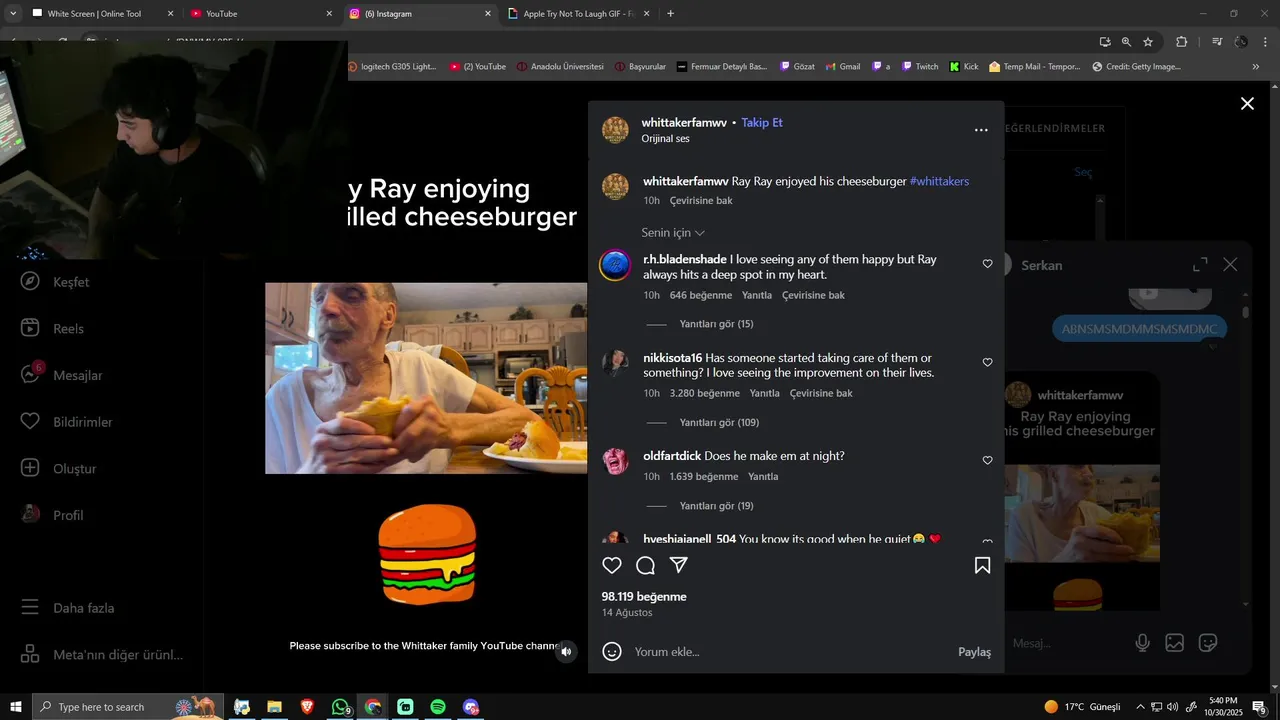
Task: Like nikkisota16's comment
Action: click(x=987, y=362)
